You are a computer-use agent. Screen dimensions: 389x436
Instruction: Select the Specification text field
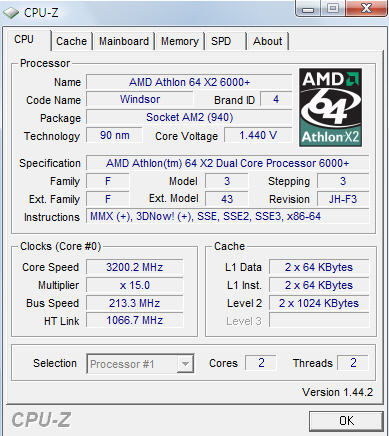click(x=228, y=163)
